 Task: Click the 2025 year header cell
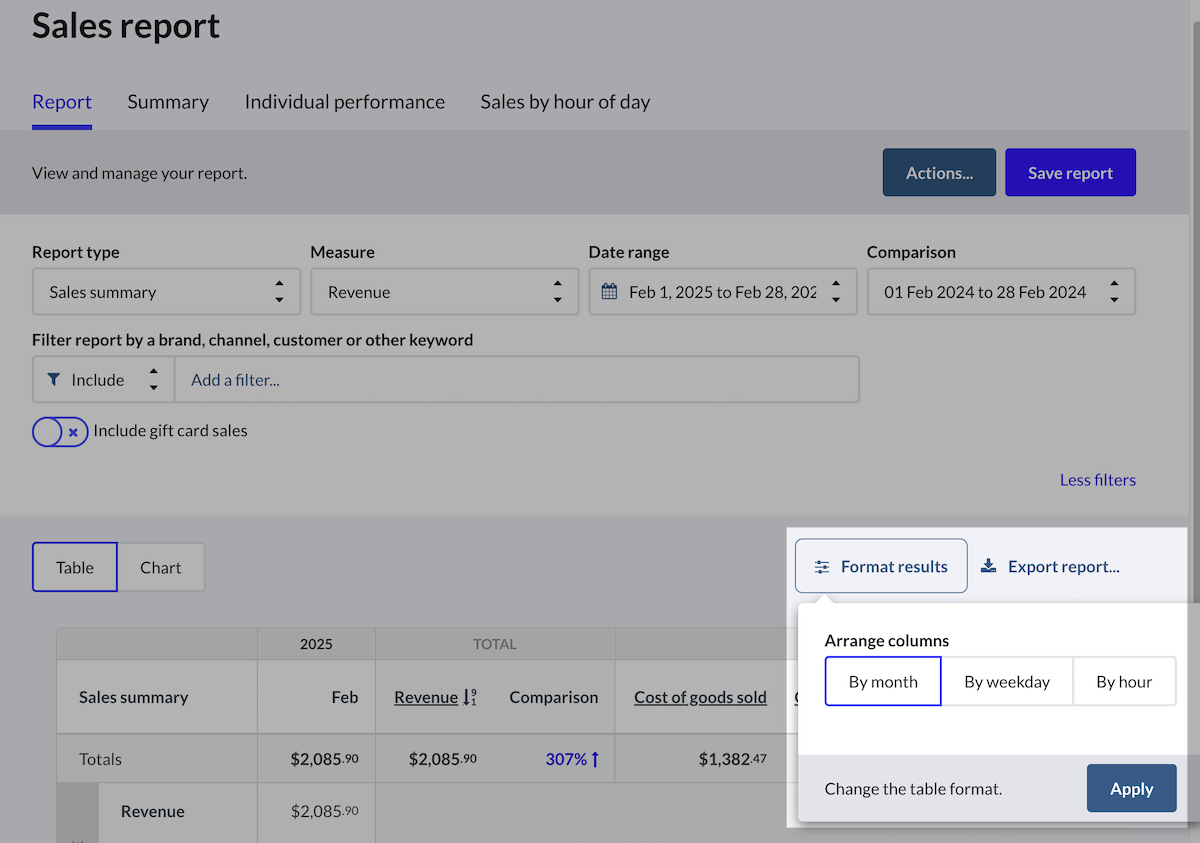(316, 644)
